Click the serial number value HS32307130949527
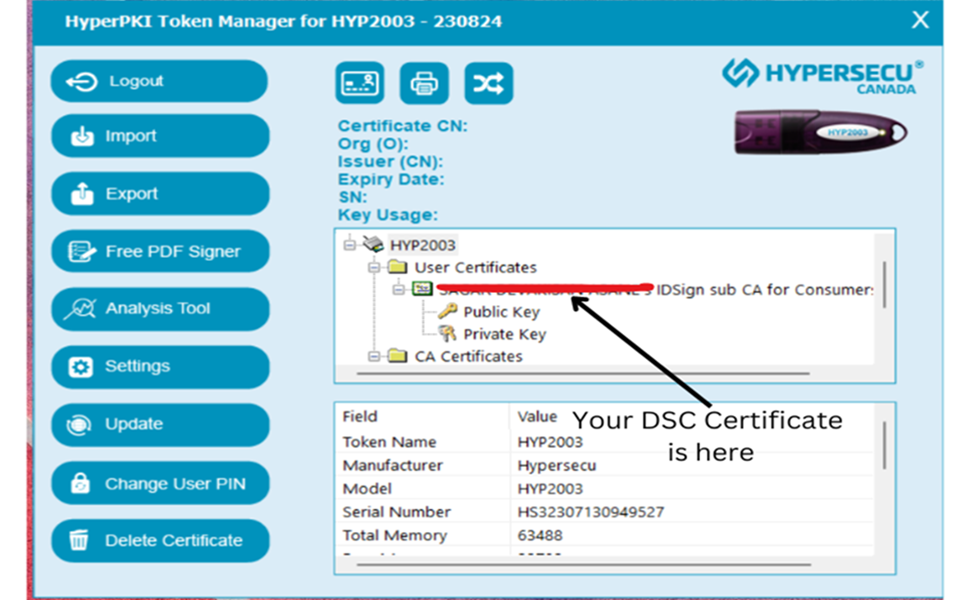The image size is (970, 600). click(591, 512)
